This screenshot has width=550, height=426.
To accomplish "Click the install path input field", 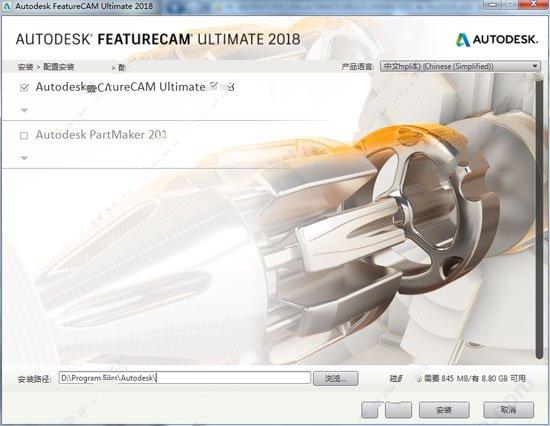I will 185,378.
